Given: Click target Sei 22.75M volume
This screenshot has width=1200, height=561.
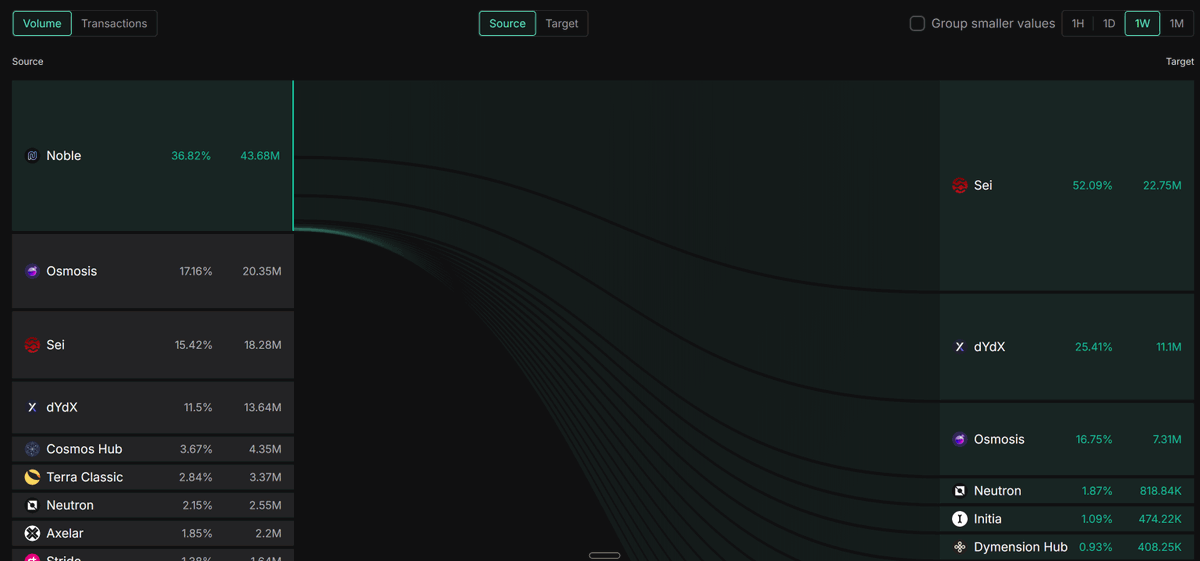Looking at the screenshot, I should tap(1162, 186).
